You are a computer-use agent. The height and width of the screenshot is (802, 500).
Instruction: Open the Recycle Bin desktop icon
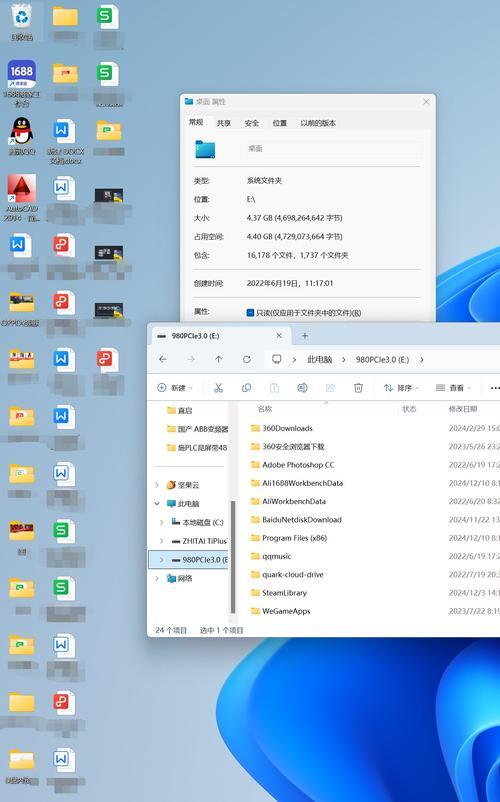22,21
